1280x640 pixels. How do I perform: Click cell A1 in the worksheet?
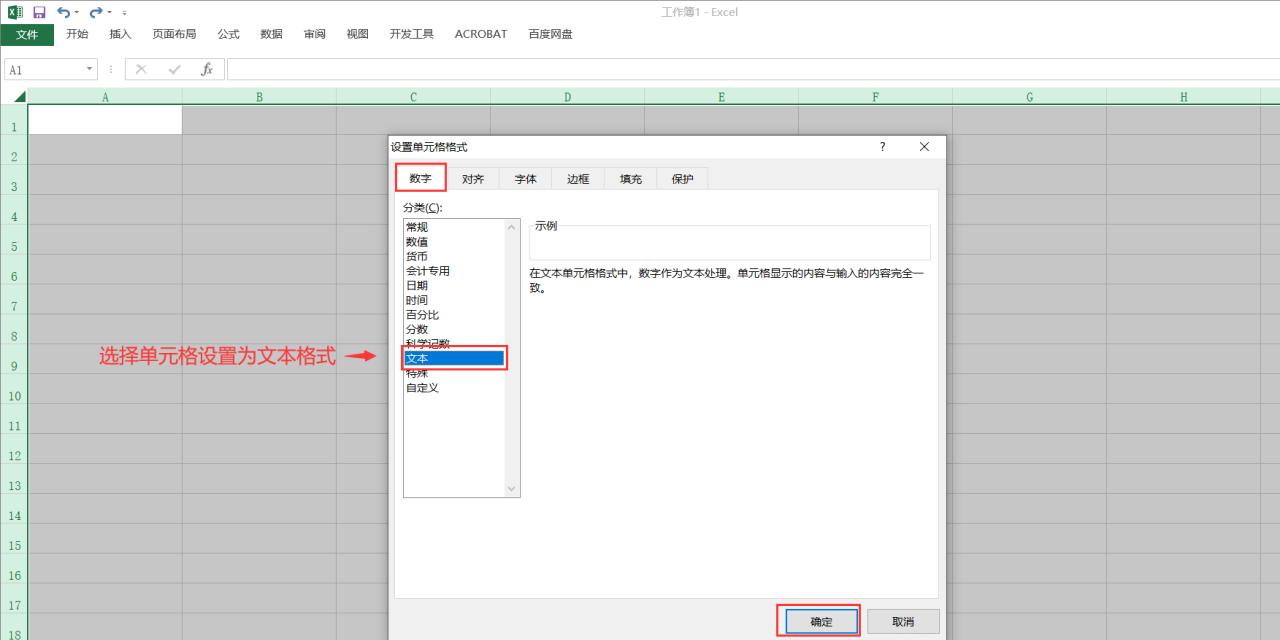tap(105, 119)
